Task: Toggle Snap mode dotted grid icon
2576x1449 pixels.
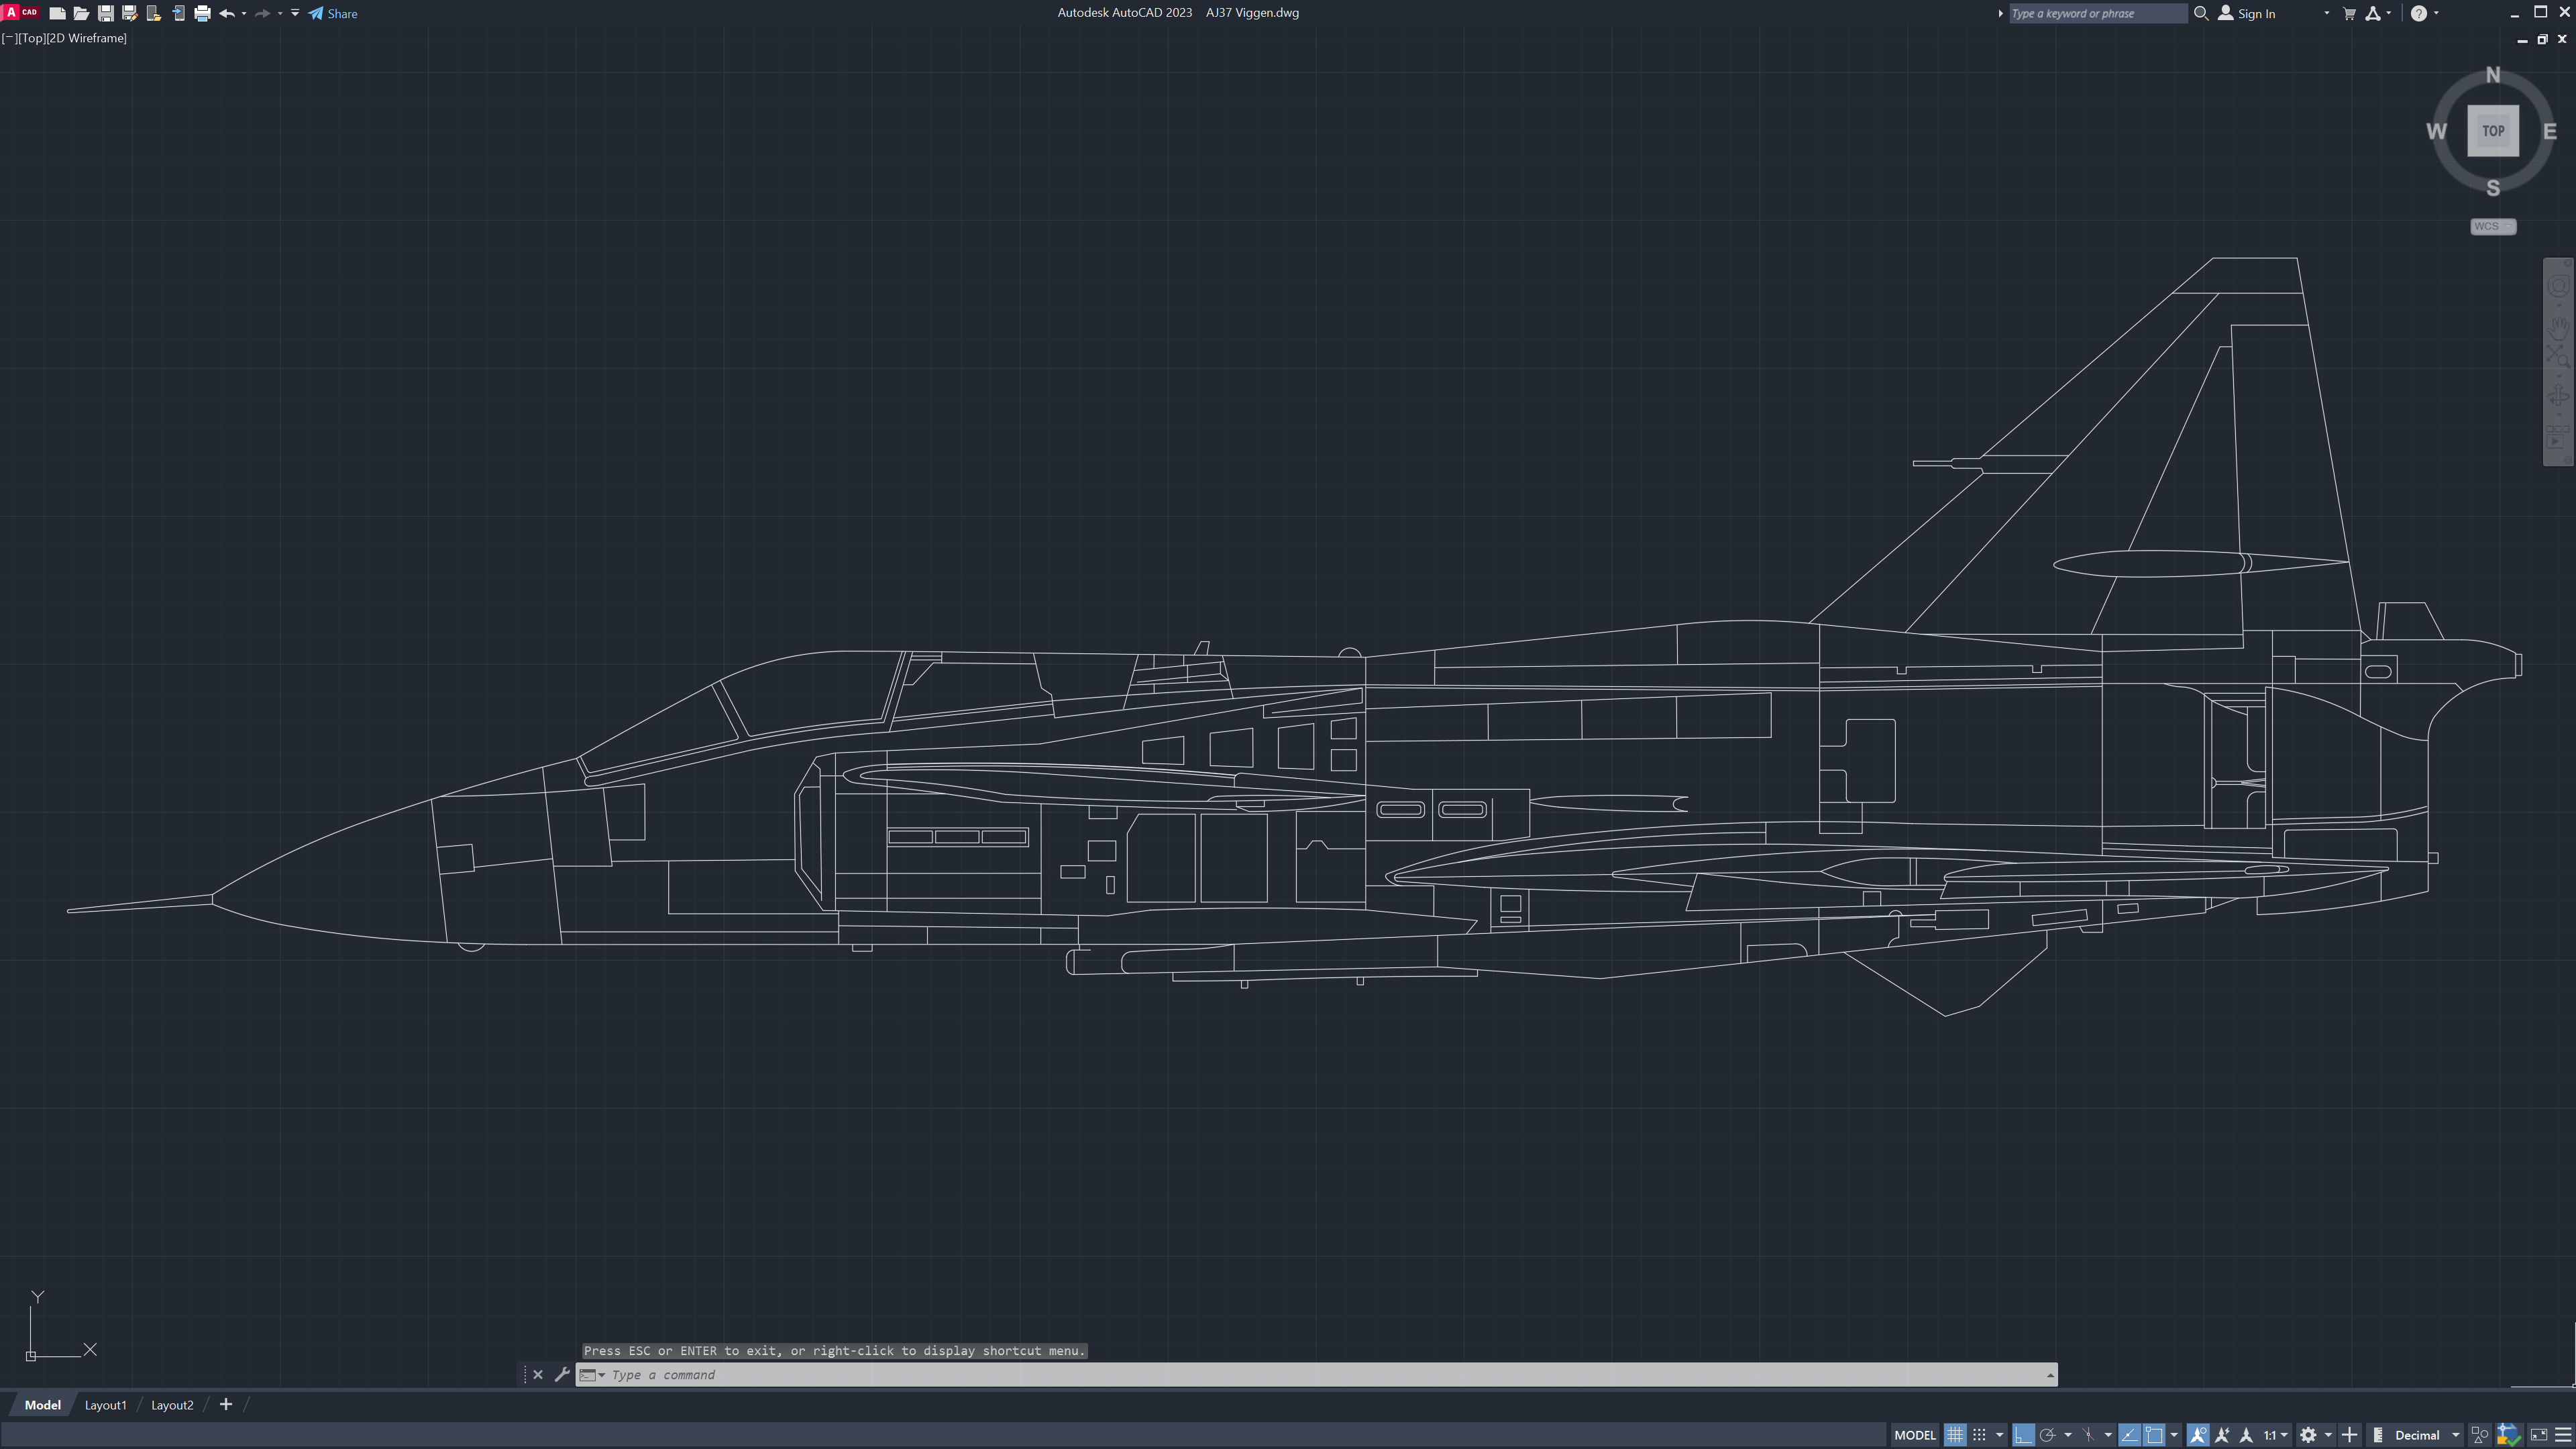Action: pos(1979,1435)
